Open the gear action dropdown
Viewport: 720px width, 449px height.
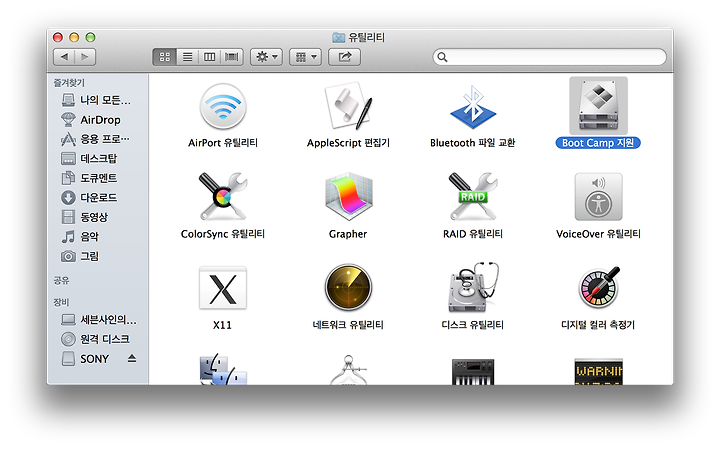[266, 57]
